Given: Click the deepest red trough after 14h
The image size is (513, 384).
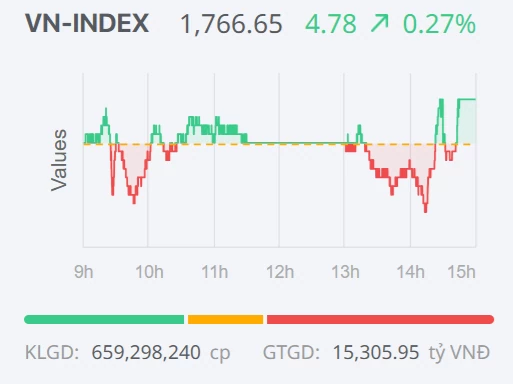Looking at the screenshot, I should (x=425, y=208).
